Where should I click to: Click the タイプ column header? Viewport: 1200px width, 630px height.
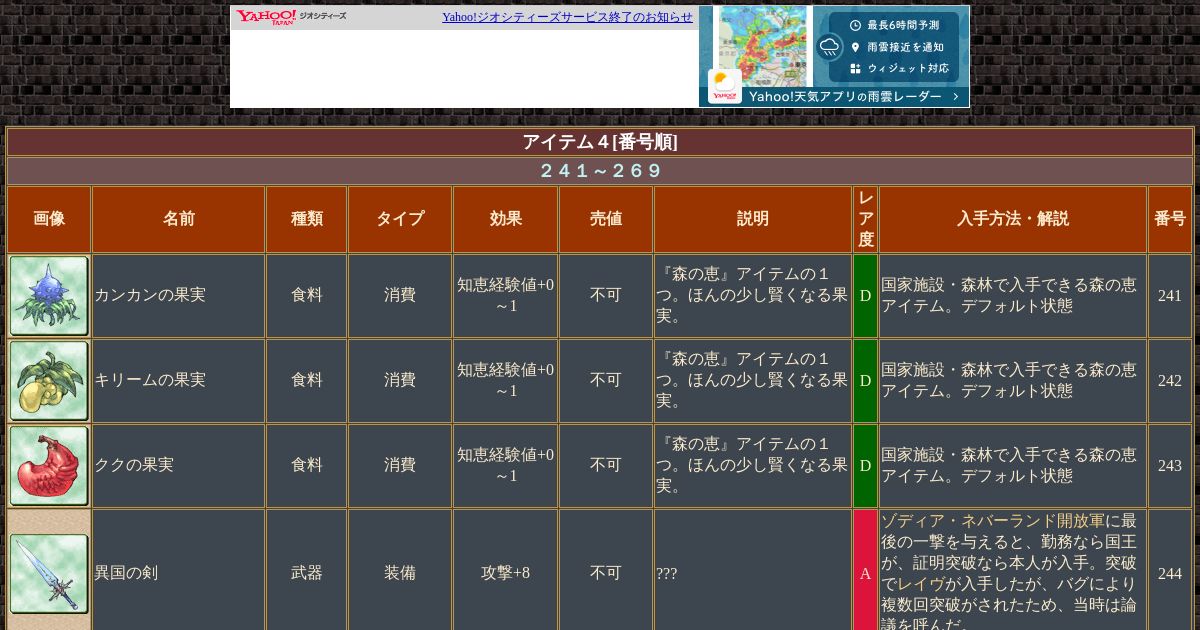click(x=400, y=219)
